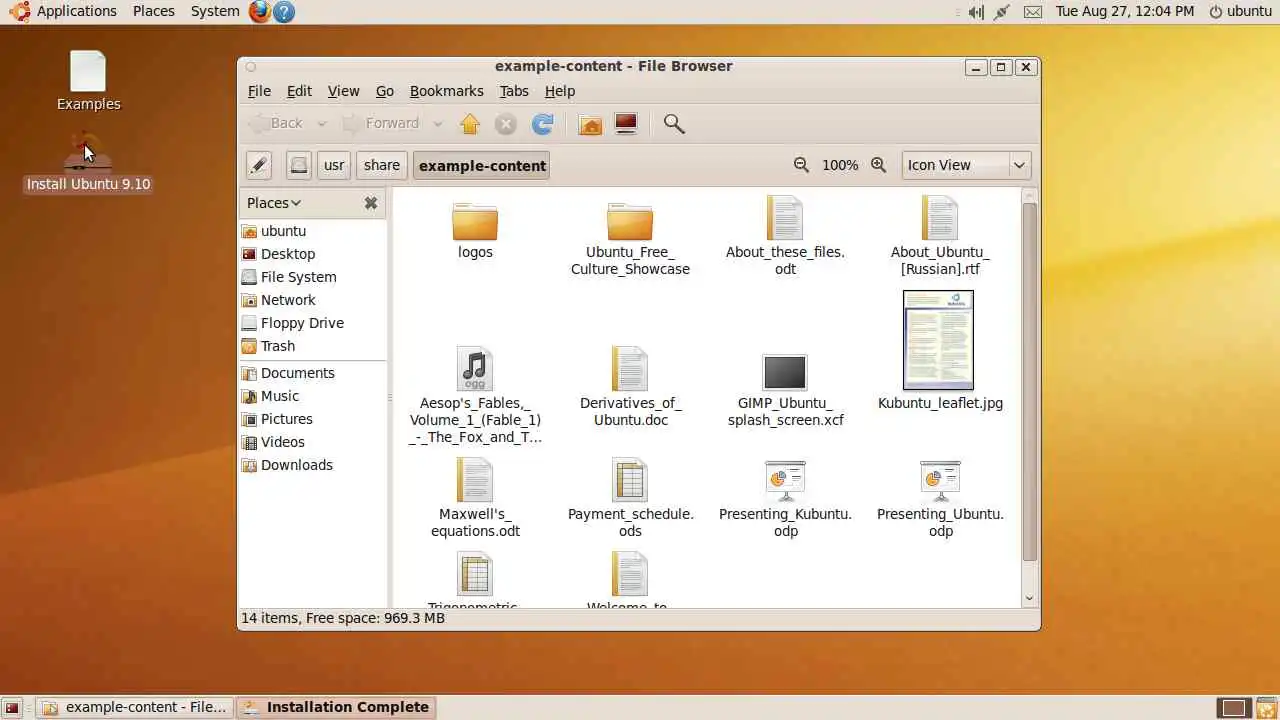Select the Aesop's Fables ogg audio file
This screenshot has width=1280, height=720.
tap(475, 369)
